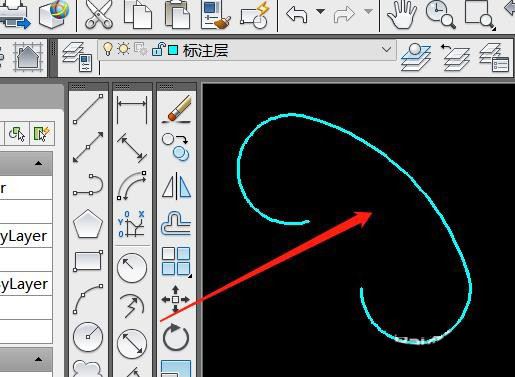
Task: Click Make Object's Layer Current icon
Action: tap(416, 57)
